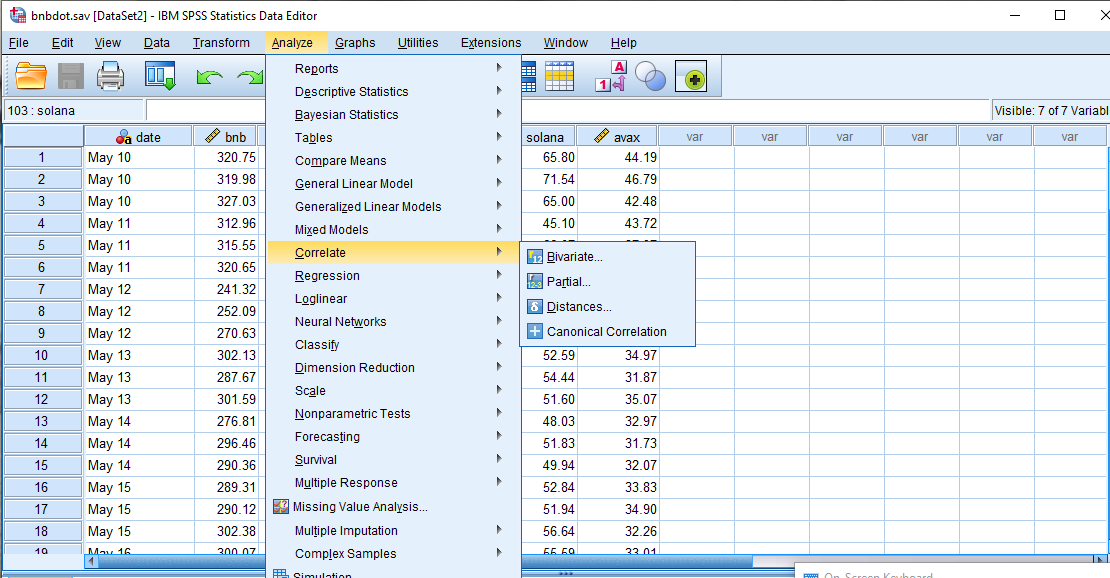Open the Help menu
The width and height of the screenshot is (1110, 578).
[624, 42]
